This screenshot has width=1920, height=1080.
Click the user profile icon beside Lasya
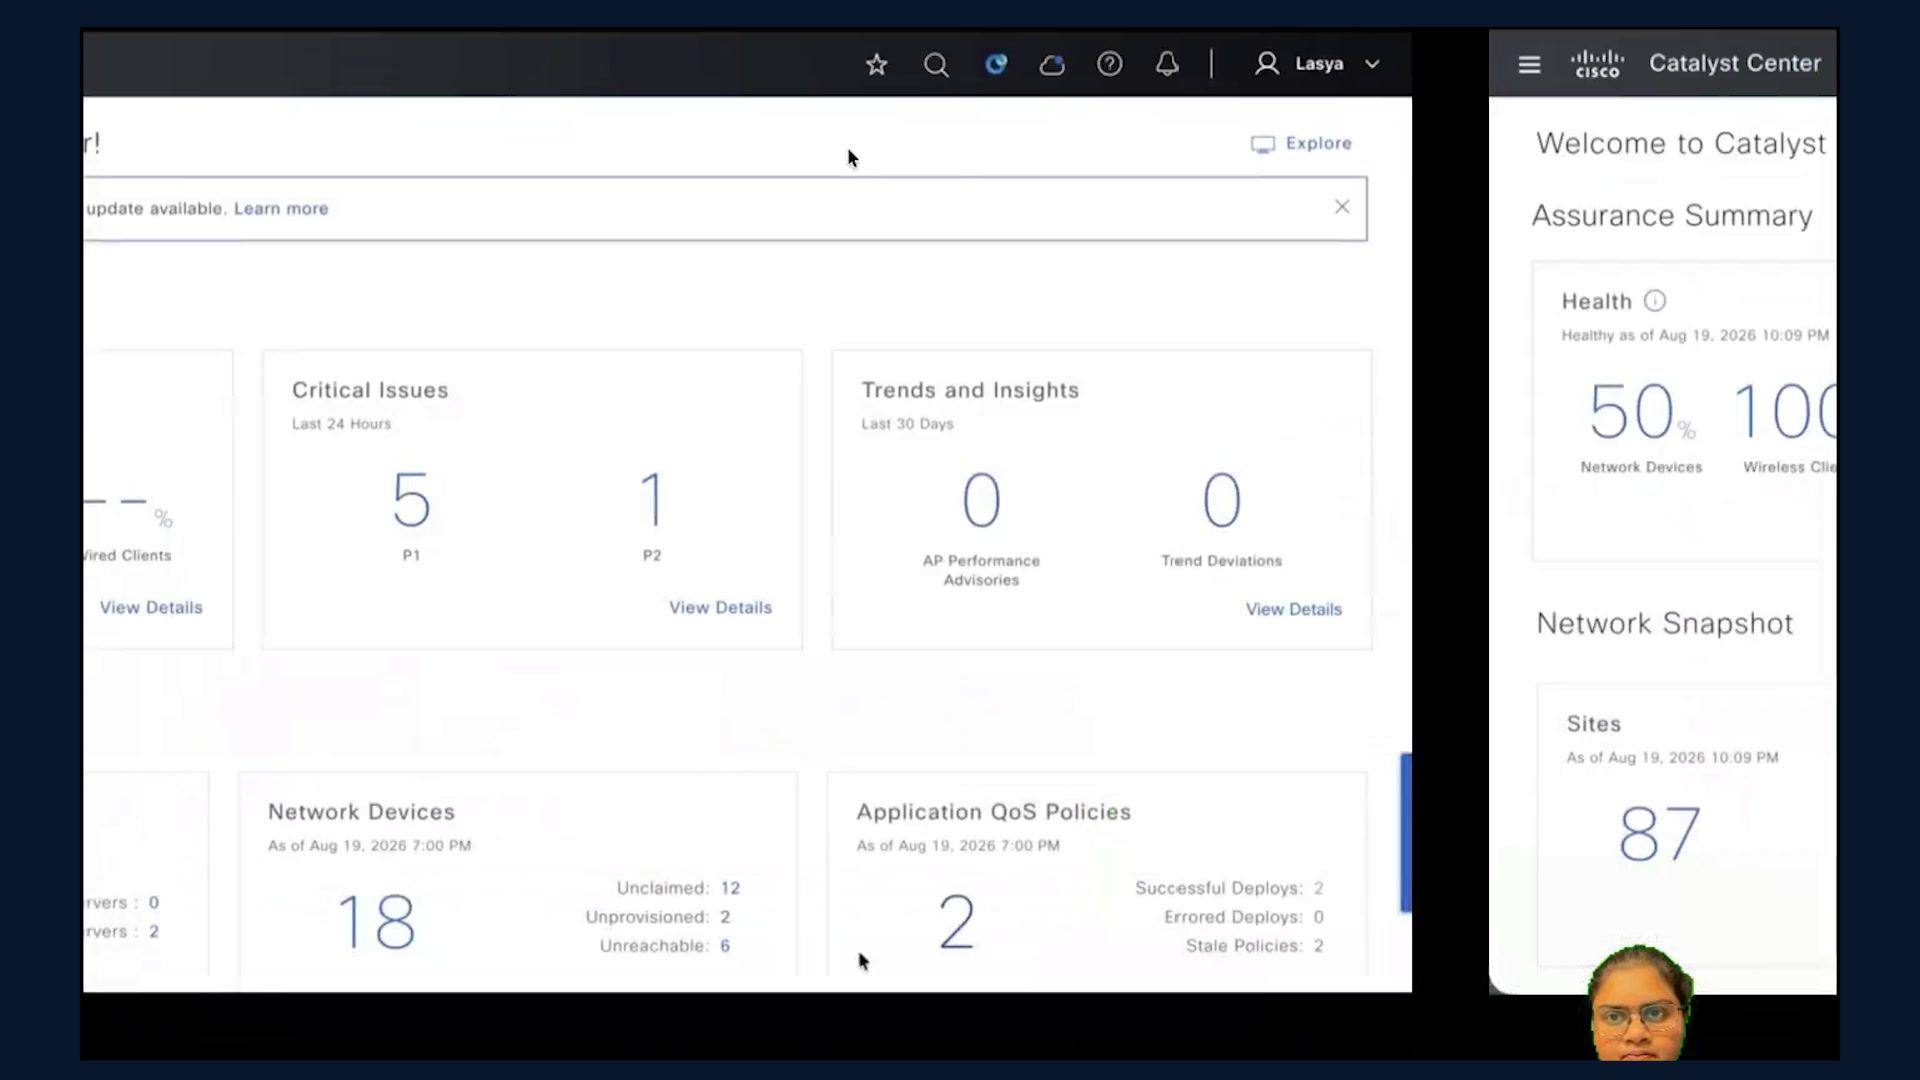click(x=1267, y=64)
